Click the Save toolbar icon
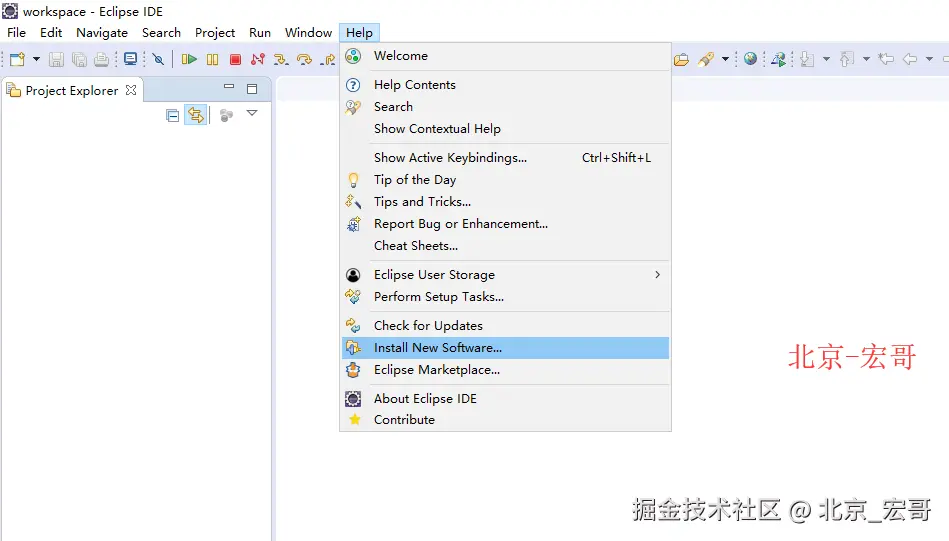This screenshot has width=949, height=541. [56, 59]
